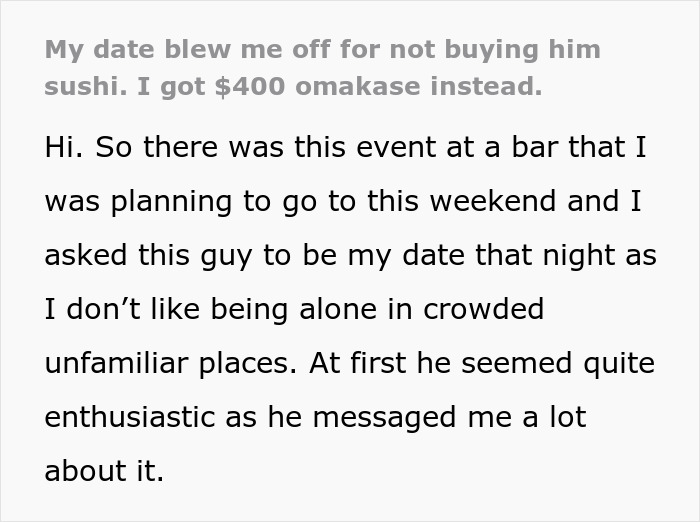Click the word "omakase" in the heading

coord(358,86)
